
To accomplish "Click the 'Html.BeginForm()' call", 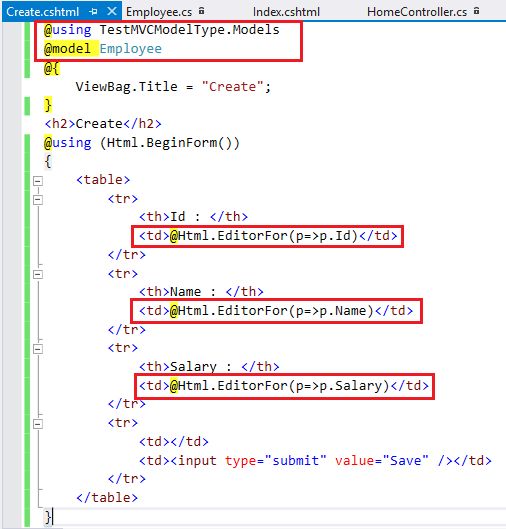I will 173,143.
